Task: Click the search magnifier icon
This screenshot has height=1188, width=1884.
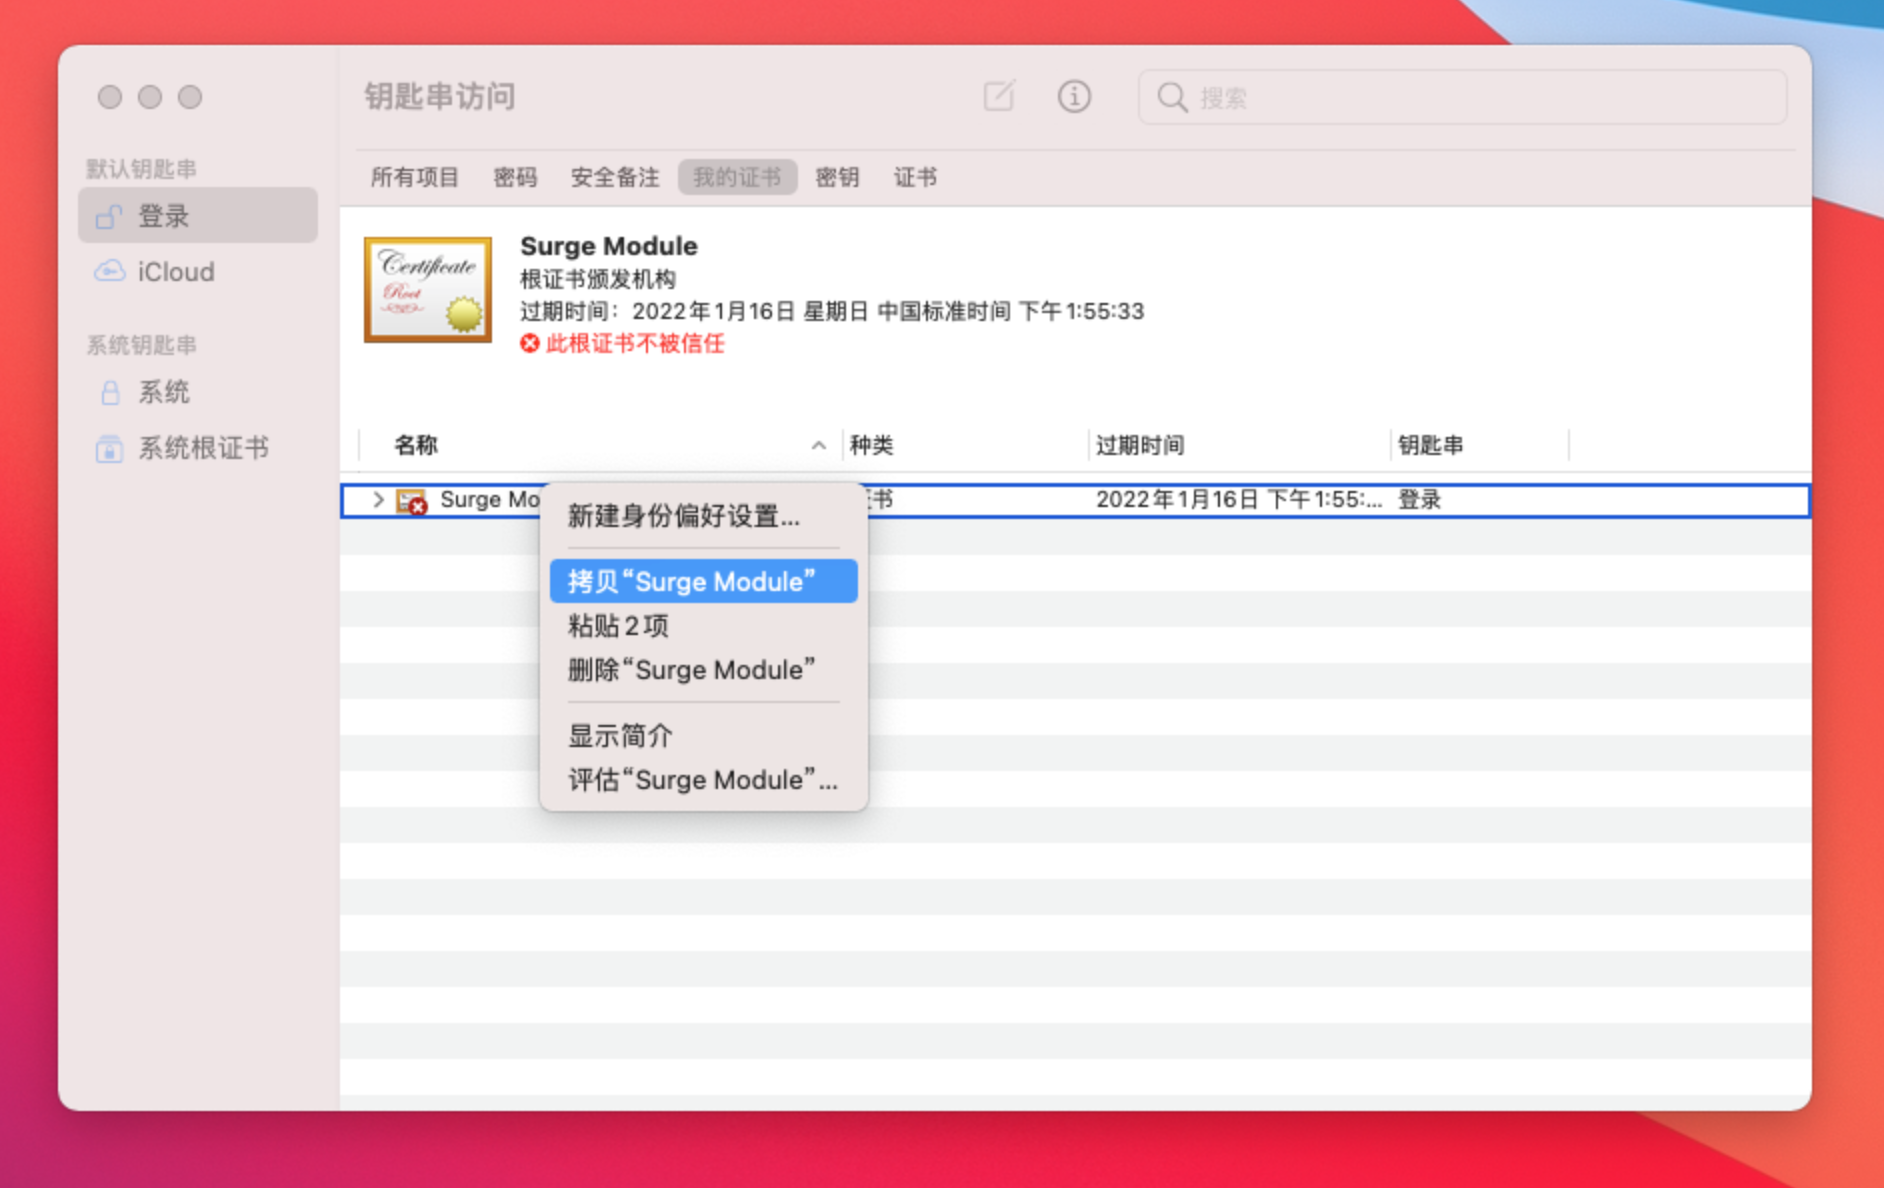Action: click(x=1172, y=97)
